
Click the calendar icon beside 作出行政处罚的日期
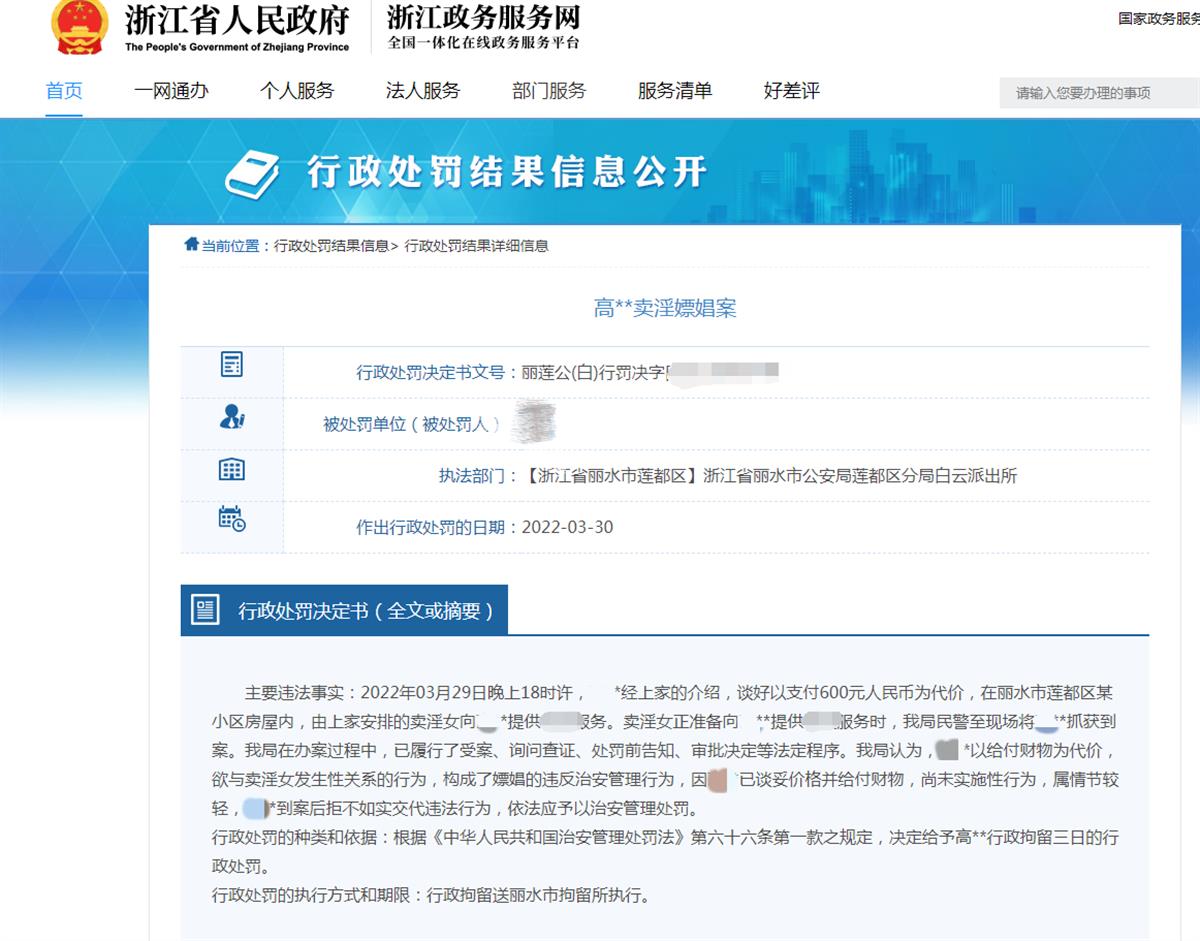click(x=232, y=518)
